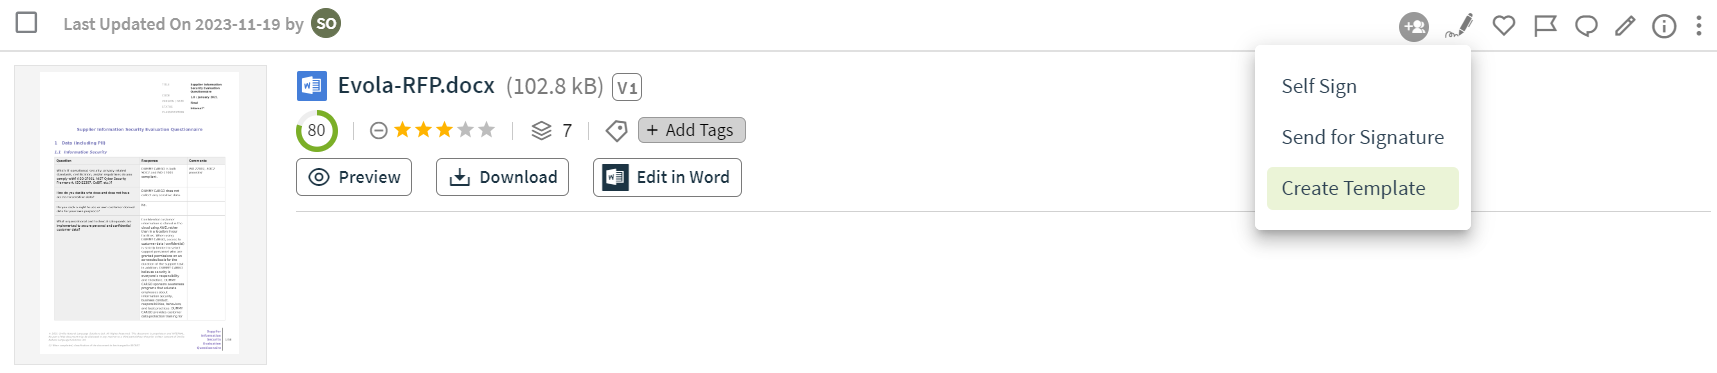Mark document as favorite with heart icon
This screenshot has width=1717, height=373.
point(1504,26)
